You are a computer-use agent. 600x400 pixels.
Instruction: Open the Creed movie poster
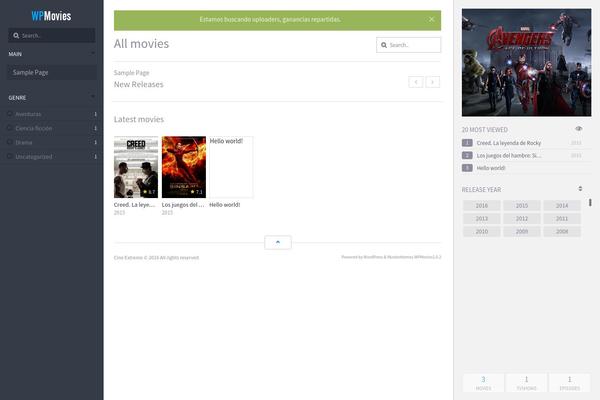[x=136, y=167]
